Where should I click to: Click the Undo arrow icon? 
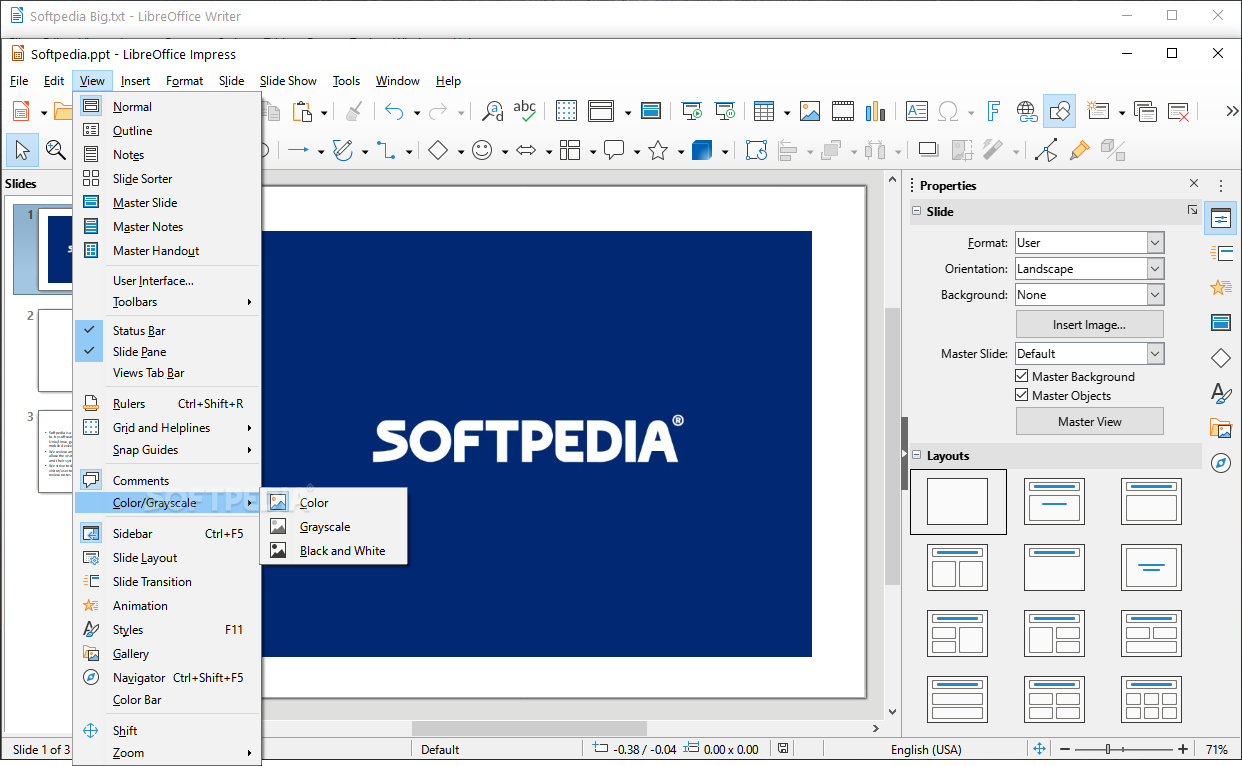click(395, 111)
